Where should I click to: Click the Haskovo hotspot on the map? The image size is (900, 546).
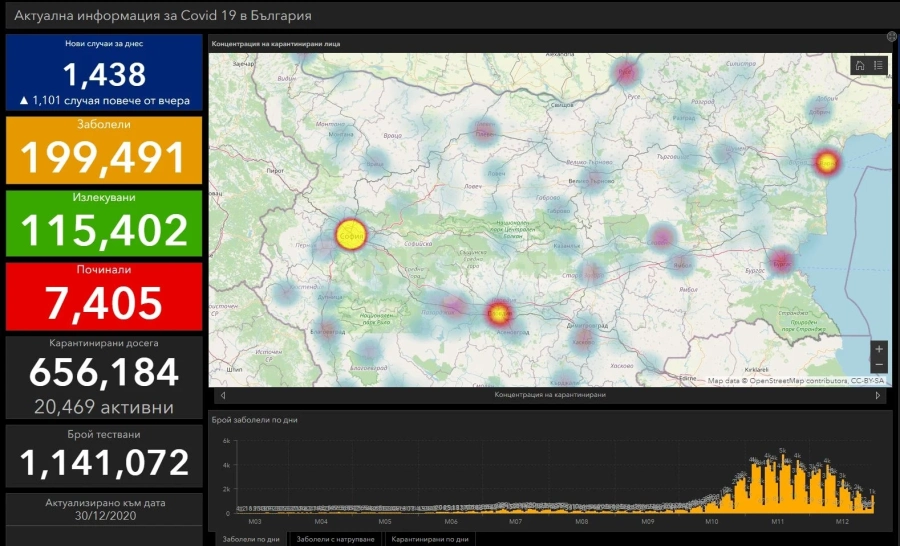pos(583,339)
